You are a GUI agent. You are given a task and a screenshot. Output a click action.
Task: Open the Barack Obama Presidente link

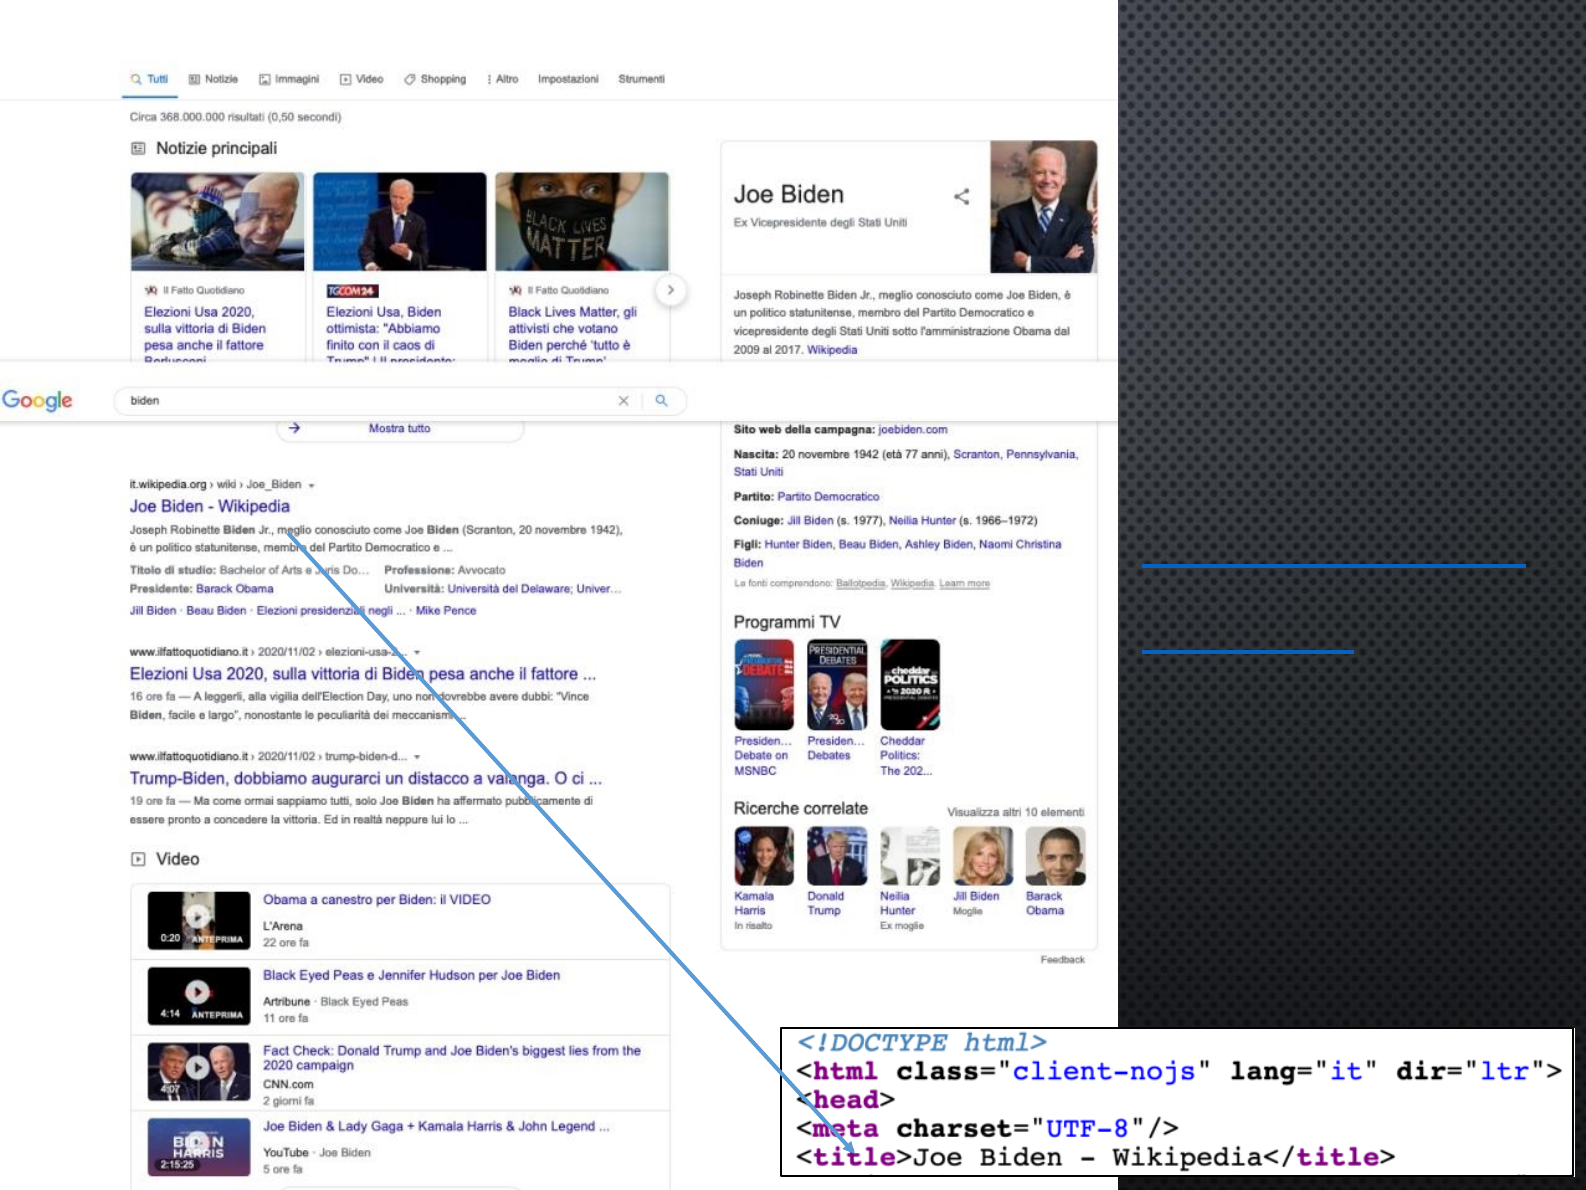point(234,589)
